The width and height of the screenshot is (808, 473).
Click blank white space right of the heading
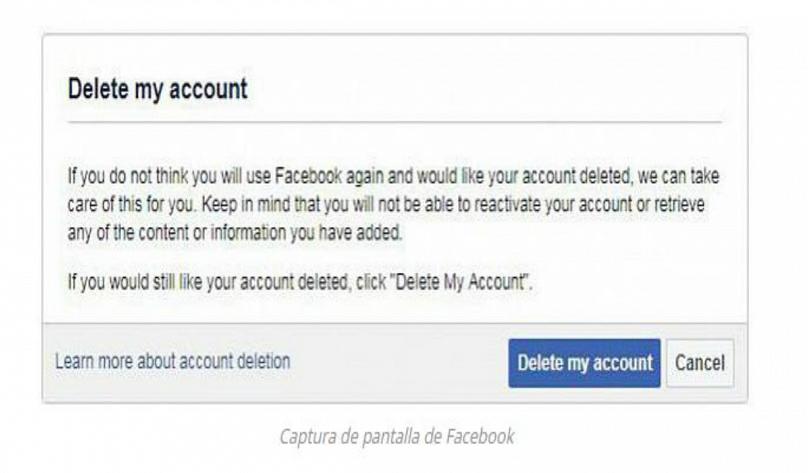pos(484,89)
